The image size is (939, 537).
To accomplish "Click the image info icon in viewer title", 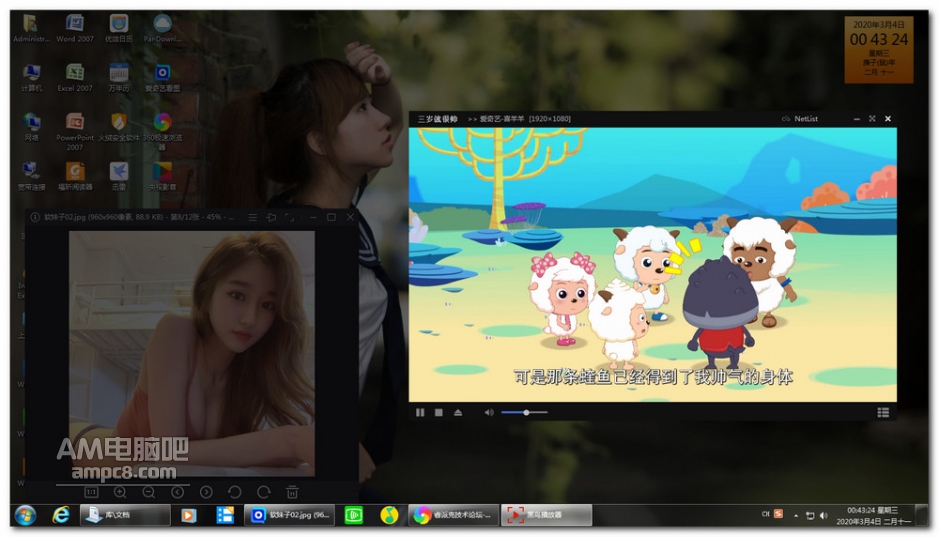I will click(x=35, y=217).
